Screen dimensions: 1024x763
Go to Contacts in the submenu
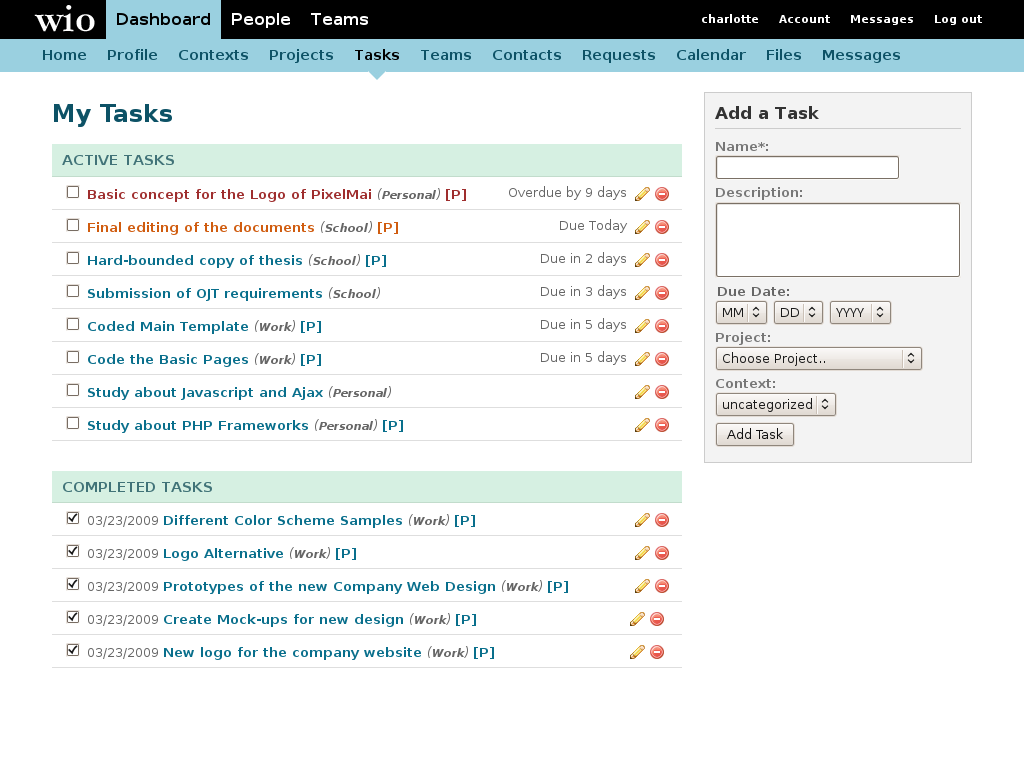click(x=526, y=55)
